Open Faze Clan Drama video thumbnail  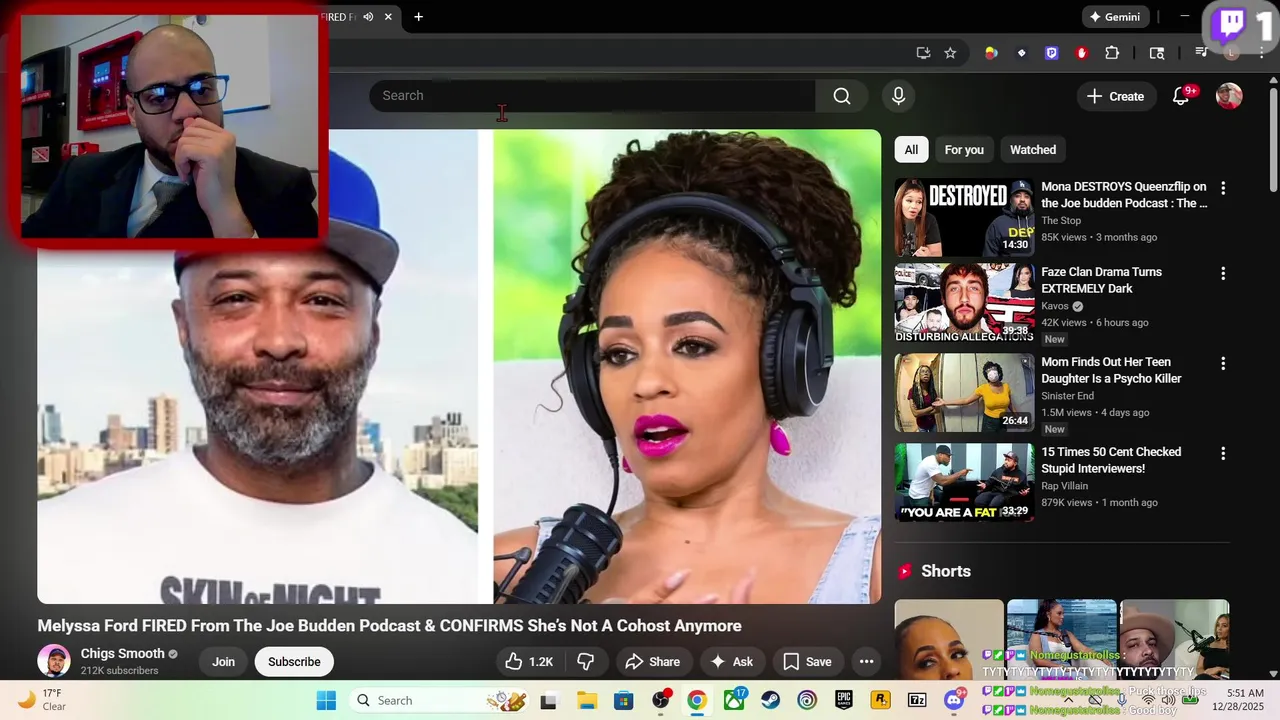[964, 303]
